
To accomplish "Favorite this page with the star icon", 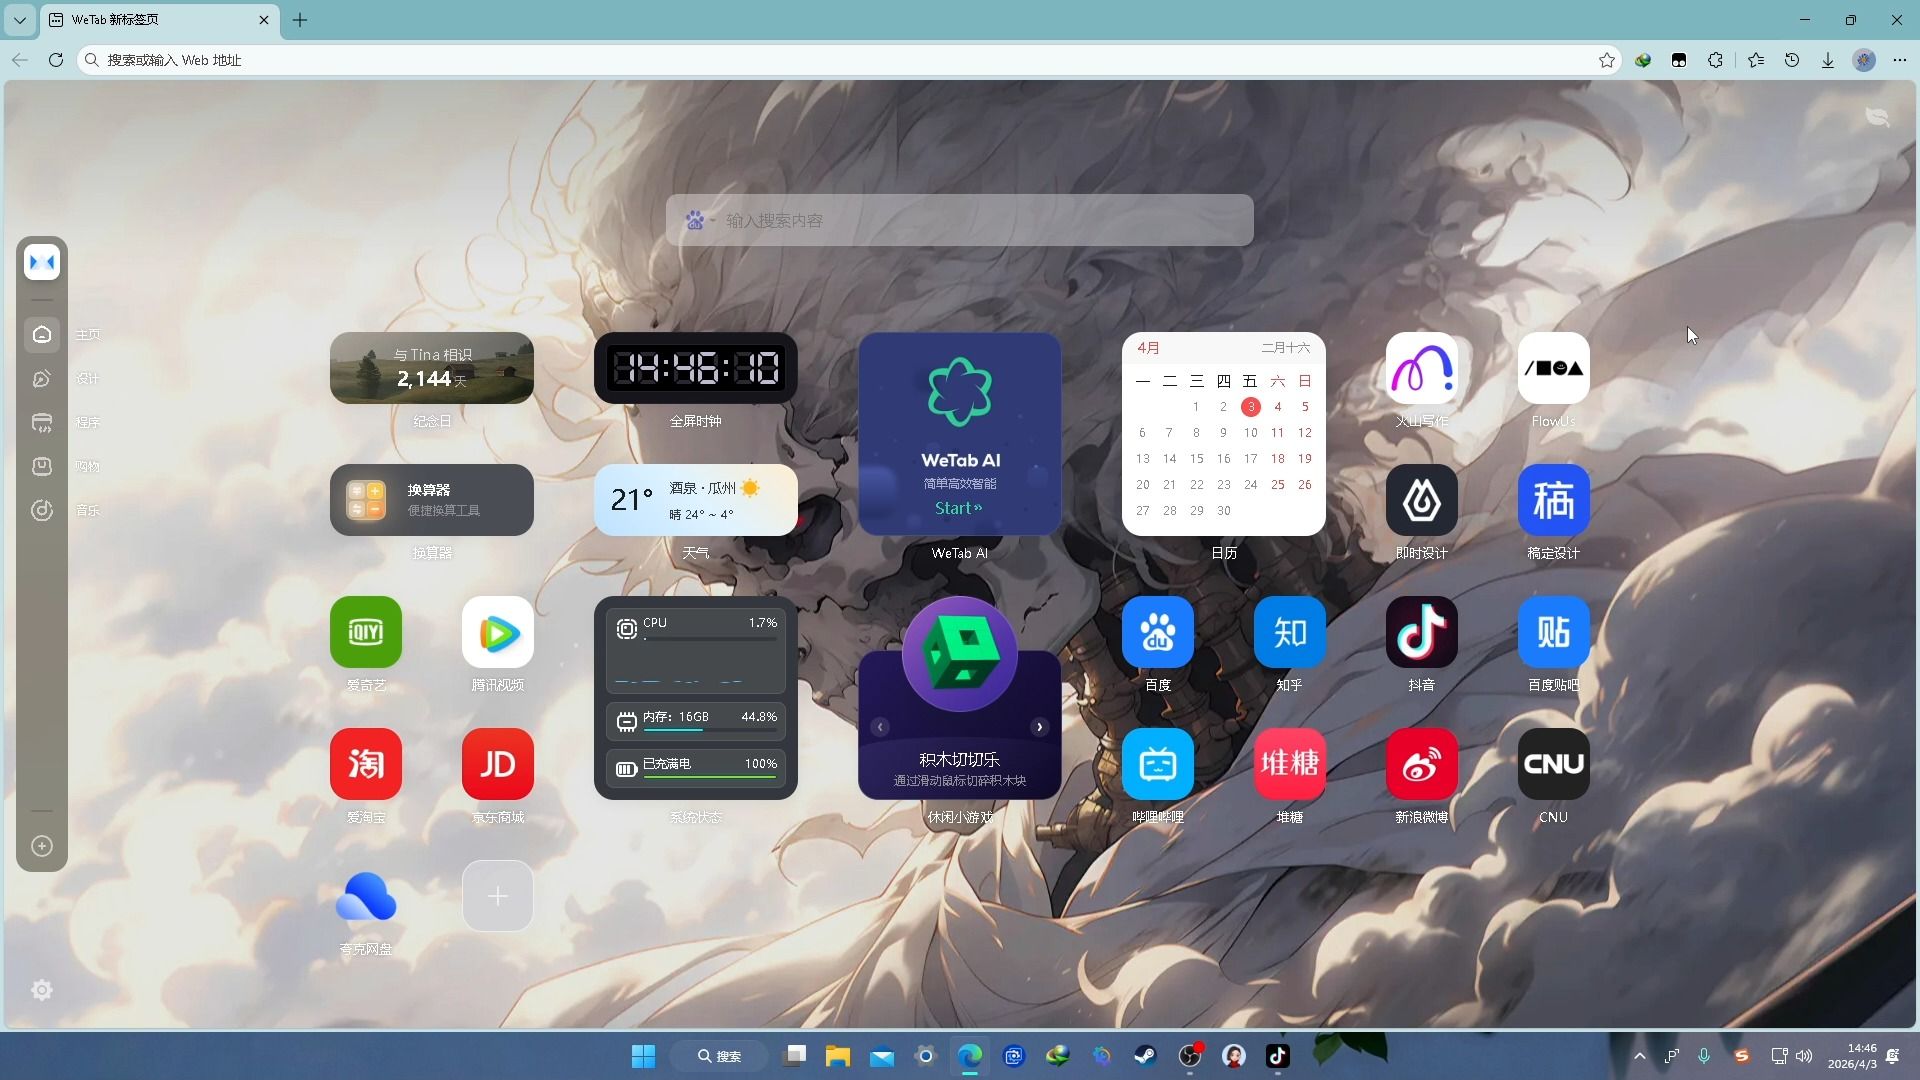I will 1607,60.
